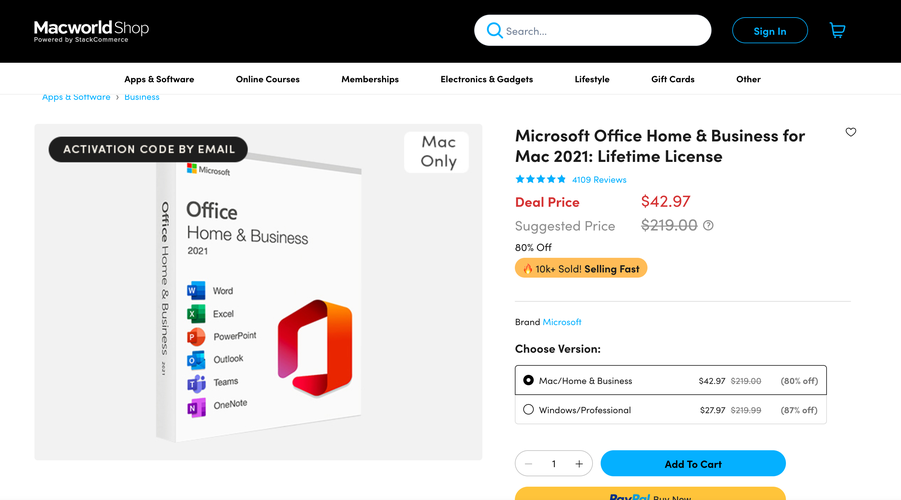The image size is (901, 500).
Task: Click the search magnifier icon
Action: (x=494, y=30)
